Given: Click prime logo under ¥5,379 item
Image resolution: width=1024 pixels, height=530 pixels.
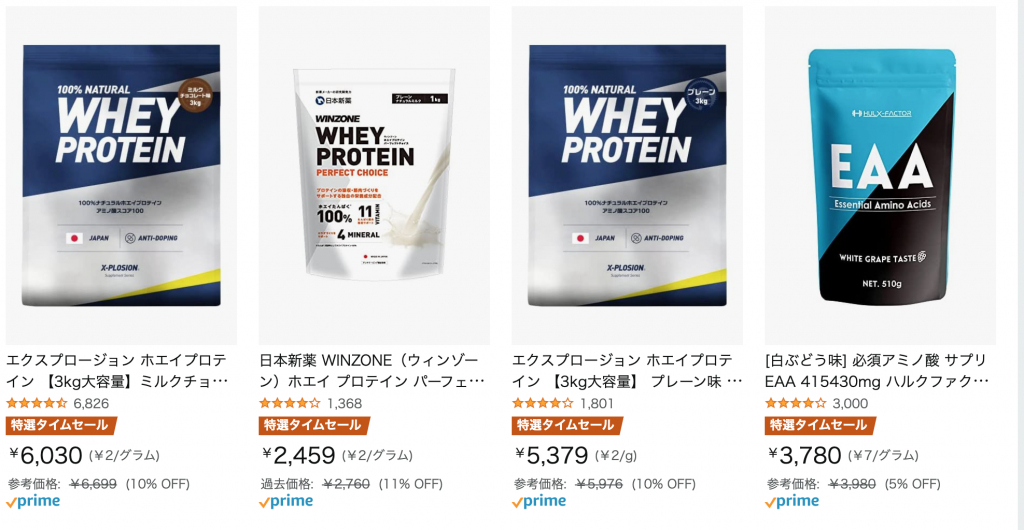Looking at the screenshot, I should click(539, 502).
